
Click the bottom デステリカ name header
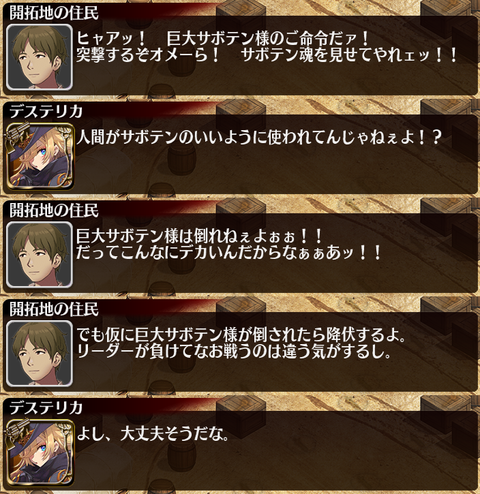[46, 408]
